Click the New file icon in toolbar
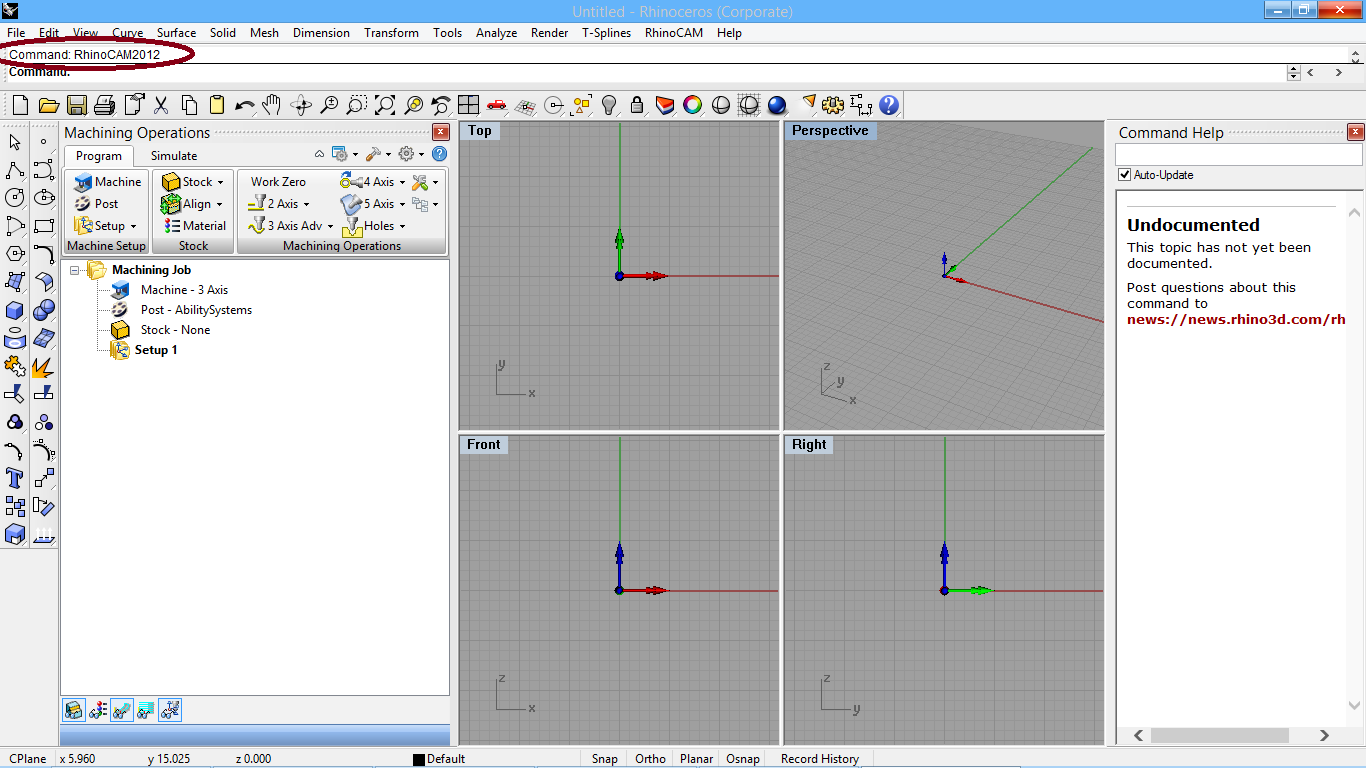This screenshot has height=768, width=1366. point(21,105)
